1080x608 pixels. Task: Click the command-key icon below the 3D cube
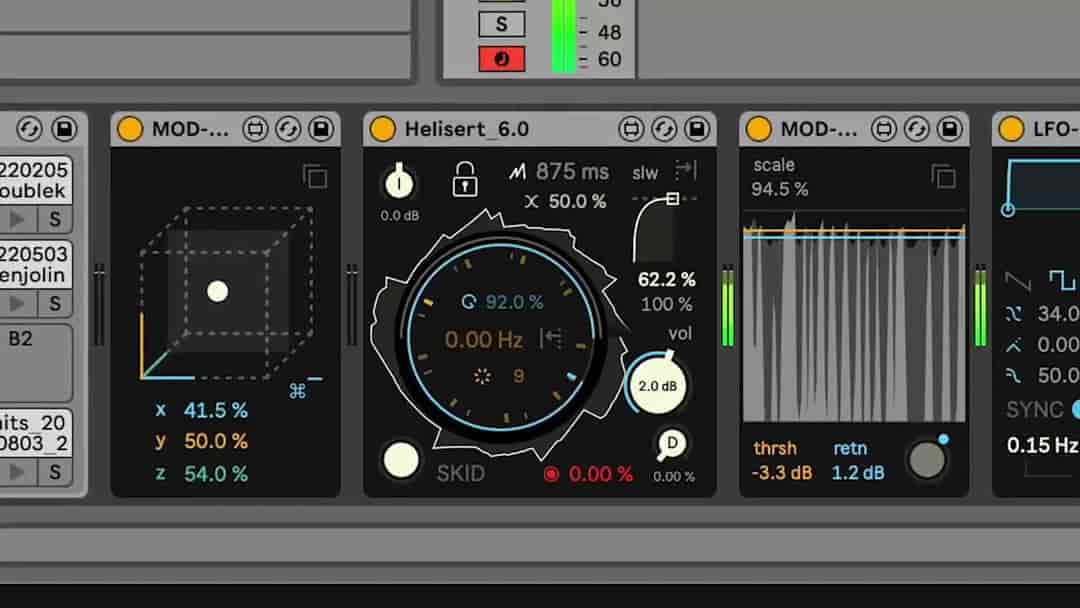click(297, 391)
